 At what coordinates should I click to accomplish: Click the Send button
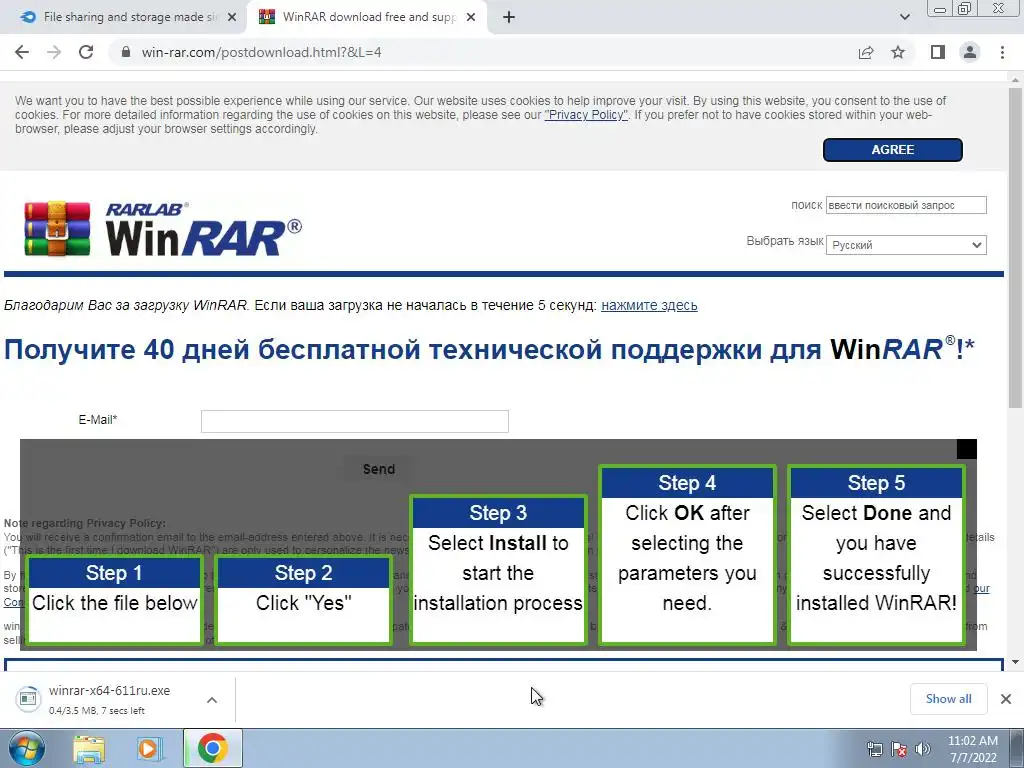[x=379, y=469]
